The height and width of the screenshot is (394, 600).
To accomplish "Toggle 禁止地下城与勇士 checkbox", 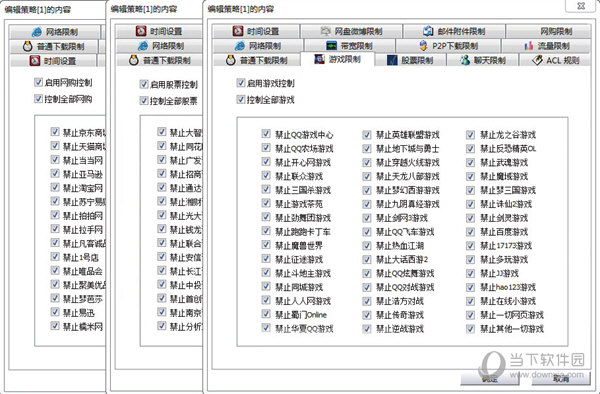I will tap(367, 148).
